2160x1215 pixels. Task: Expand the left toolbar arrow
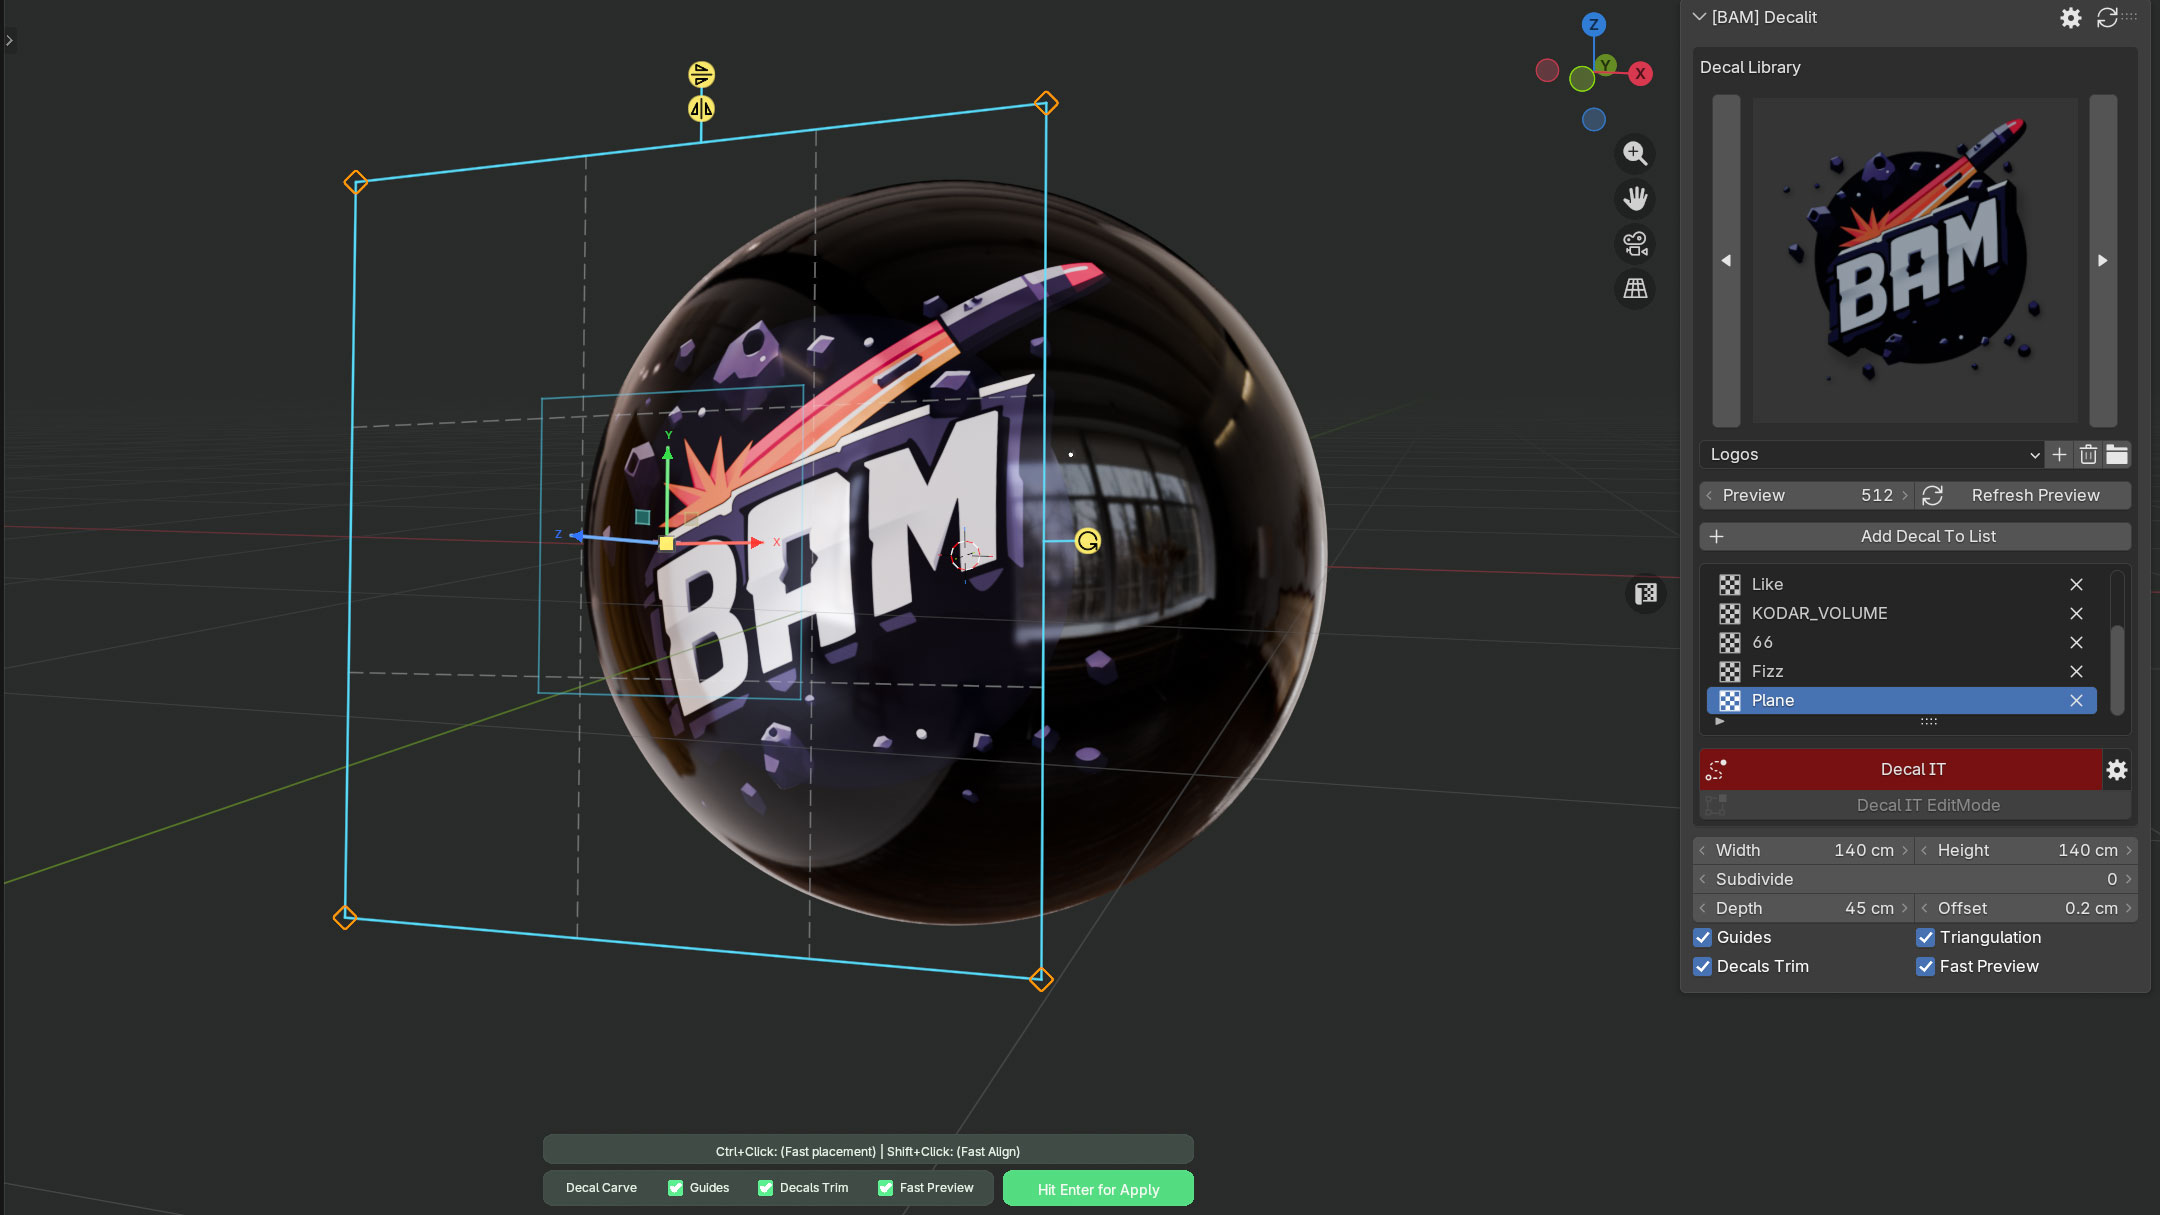[9, 41]
